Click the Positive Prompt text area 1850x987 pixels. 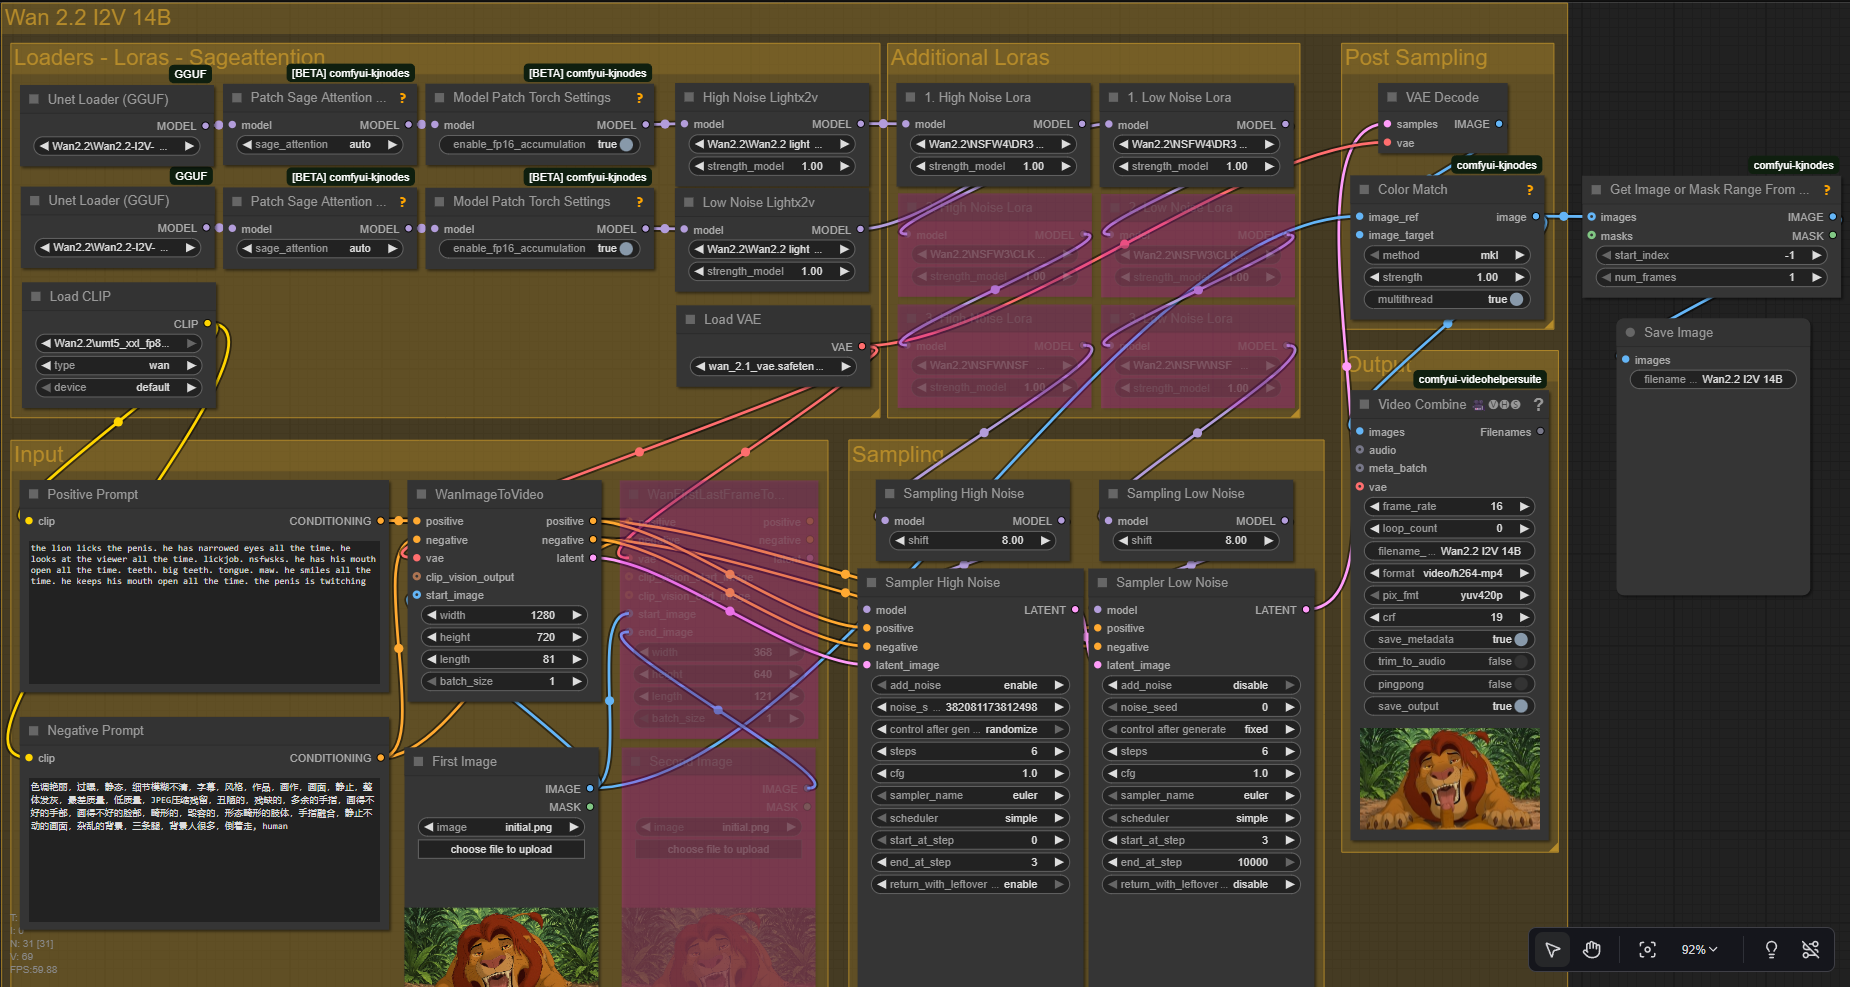tap(204, 610)
